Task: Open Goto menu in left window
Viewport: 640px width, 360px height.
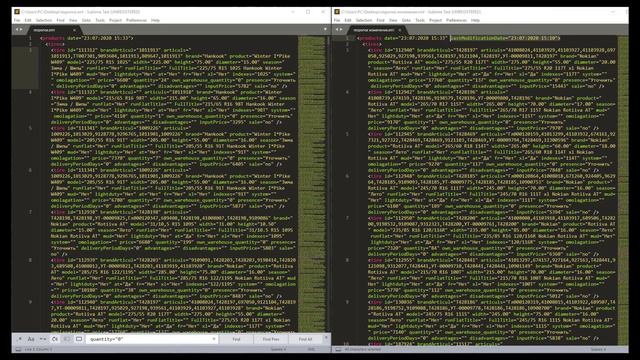Action: [x=86, y=20]
